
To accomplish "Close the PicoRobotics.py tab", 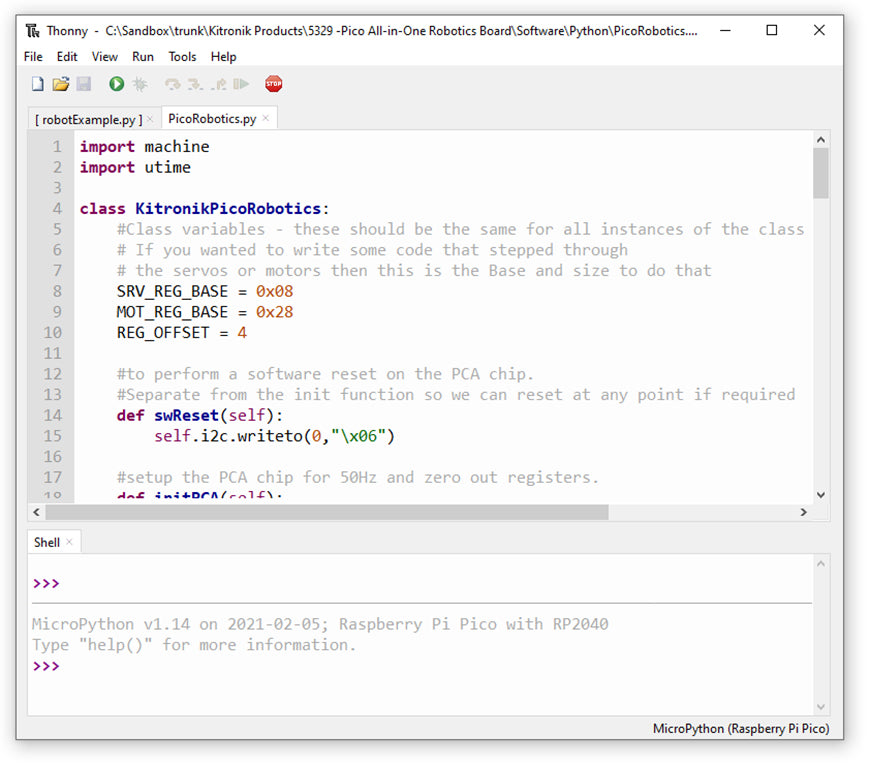I will [x=266, y=119].
